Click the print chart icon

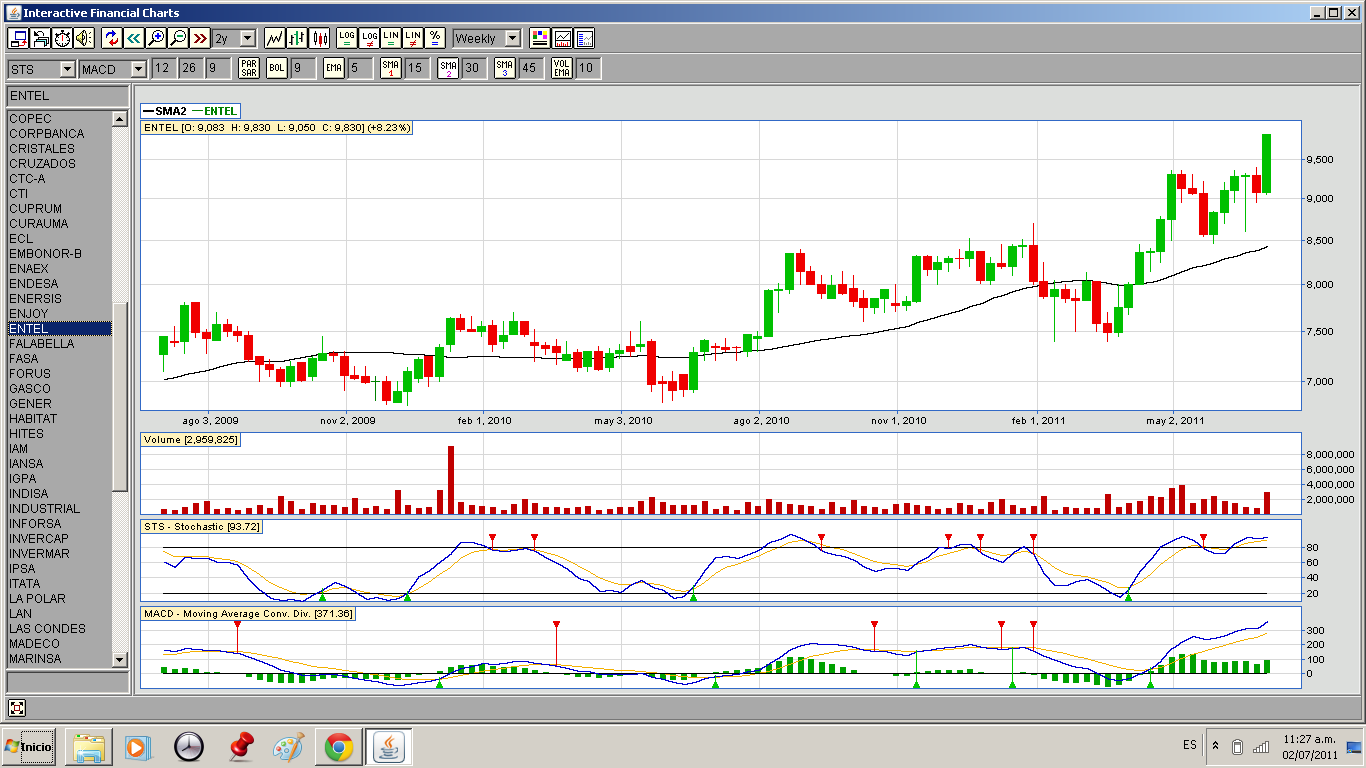40,38
